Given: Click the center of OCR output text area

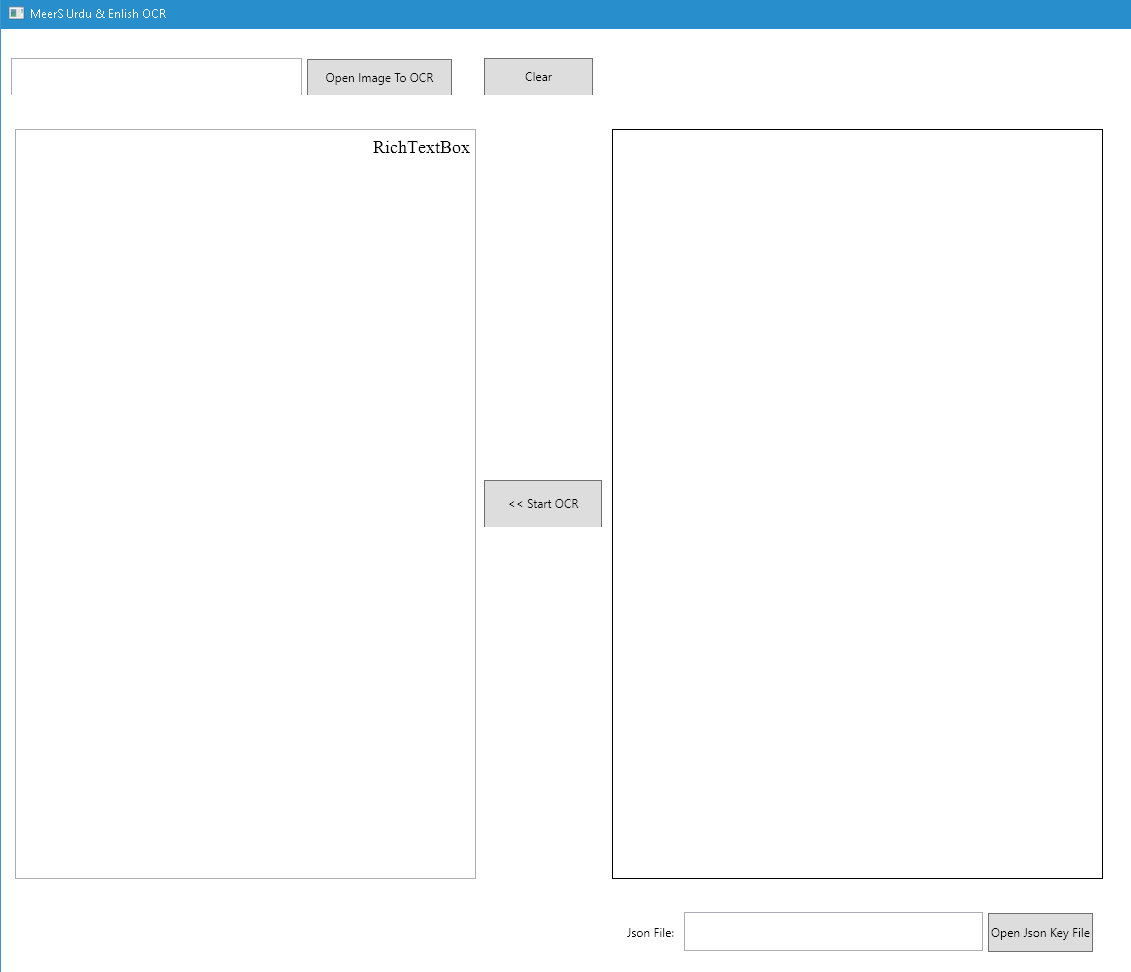Looking at the screenshot, I should click(245, 504).
